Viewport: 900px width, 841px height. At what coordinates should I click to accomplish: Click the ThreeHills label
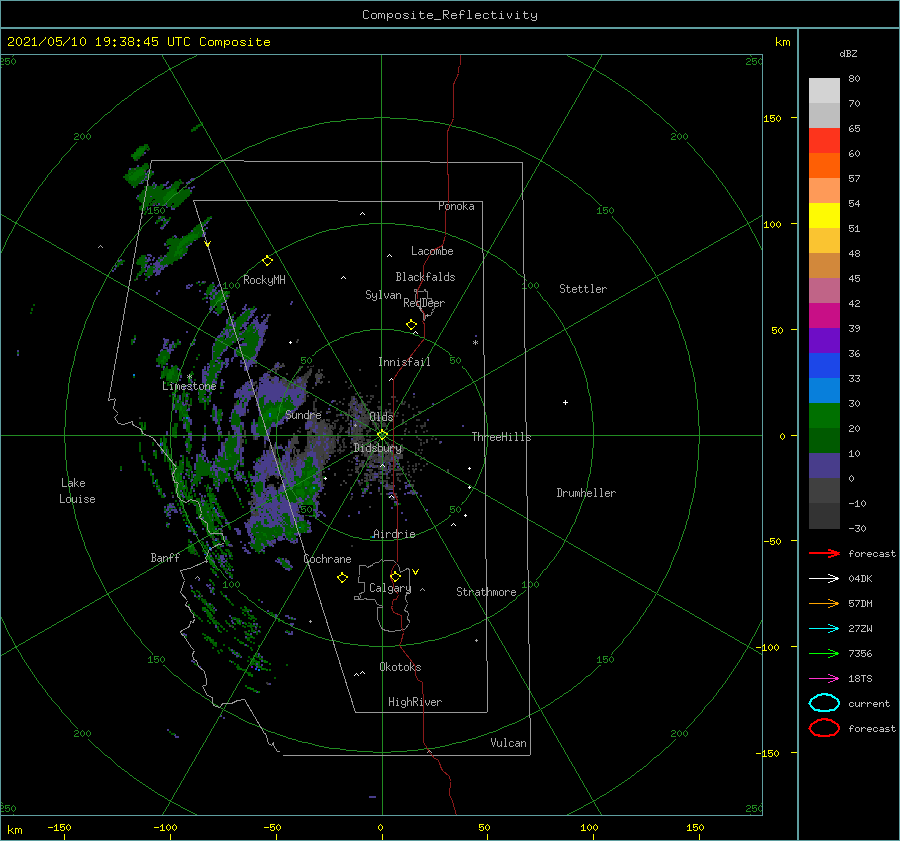pyautogui.click(x=501, y=437)
